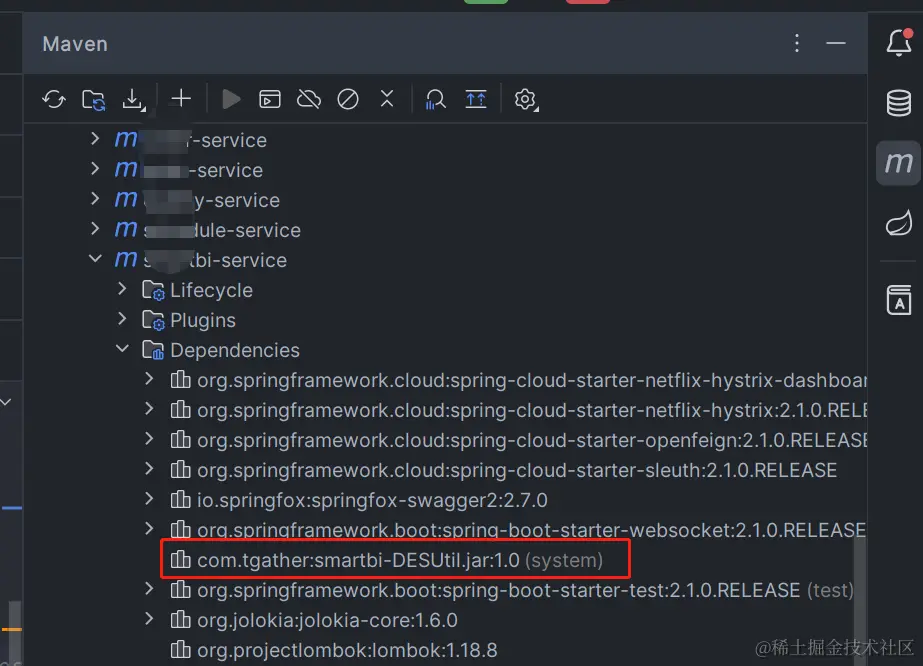Image resolution: width=923 pixels, height=666 pixels.
Task: Expand the 'y-service' module
Action: point(95,199)
